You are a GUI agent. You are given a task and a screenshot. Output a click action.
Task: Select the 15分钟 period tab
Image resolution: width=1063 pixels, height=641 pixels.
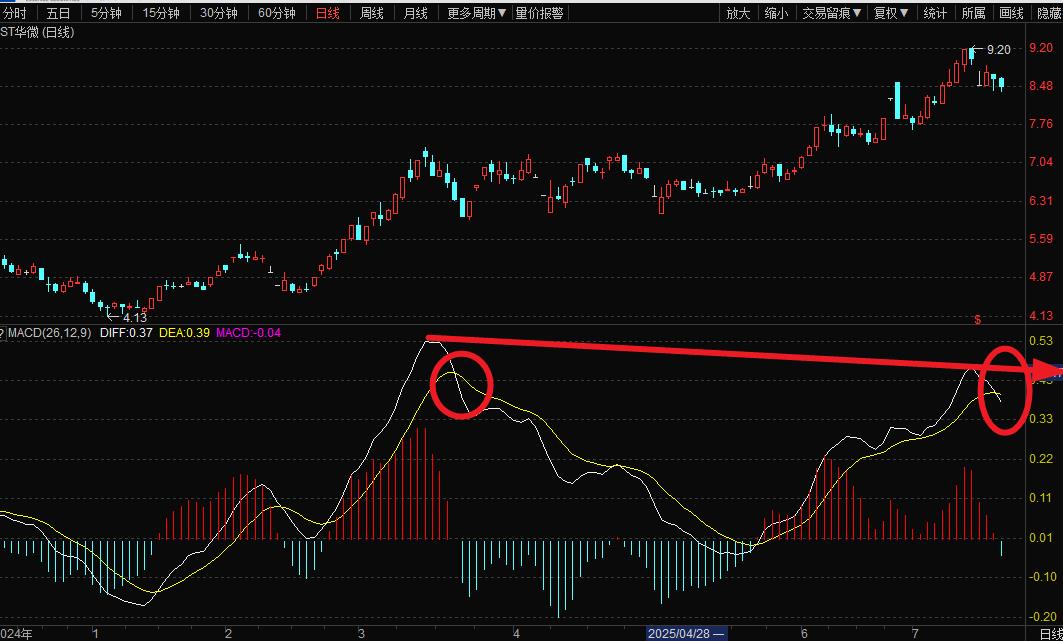pos(162,13)
